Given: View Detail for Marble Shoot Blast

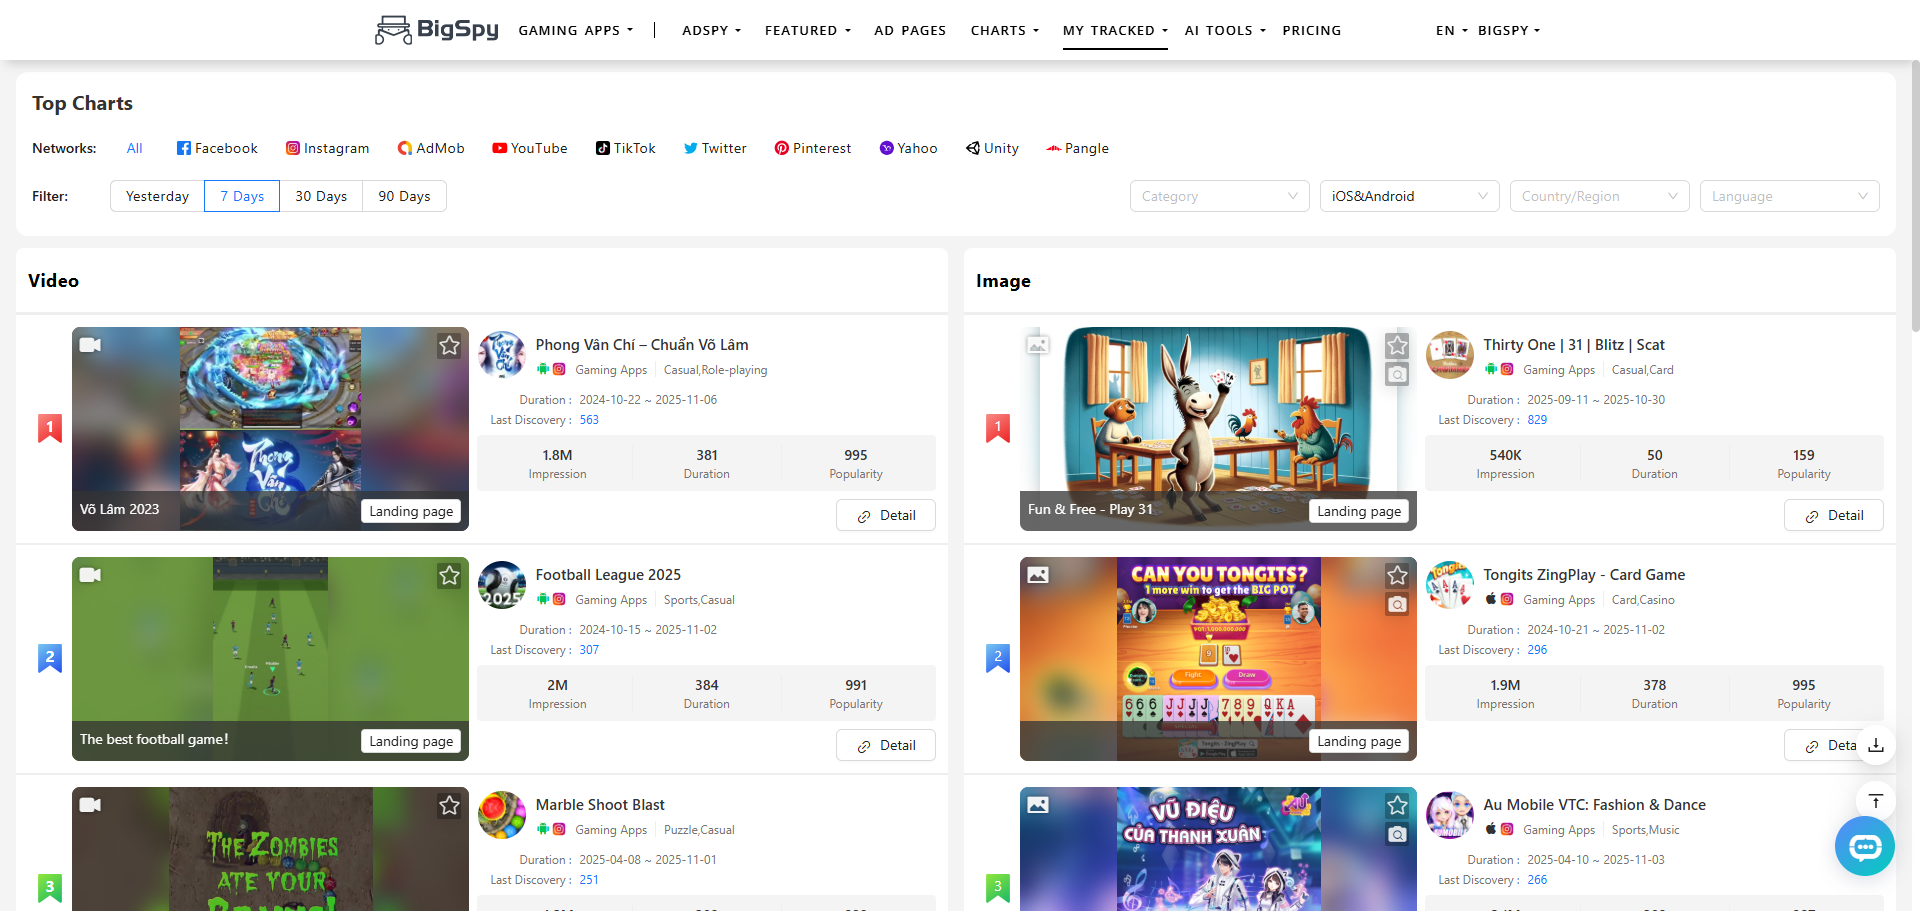Looking at the screenshot, I should pyautogui.click(x=886, y=905).
